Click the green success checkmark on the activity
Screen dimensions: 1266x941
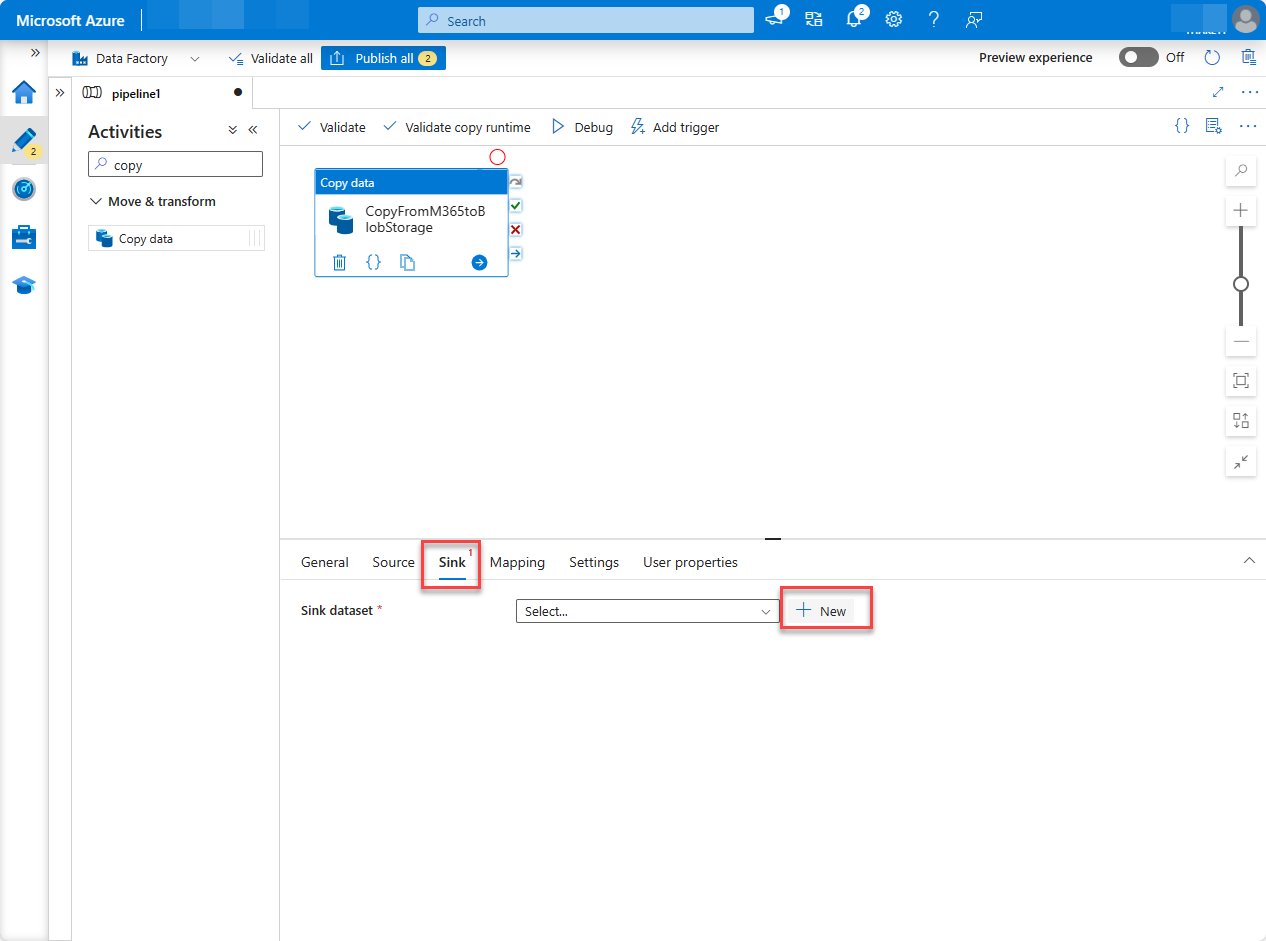pos(515,205)
